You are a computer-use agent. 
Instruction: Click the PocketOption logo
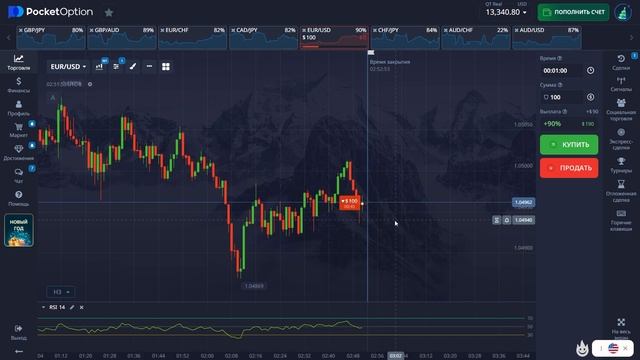[x=50, y=12]
